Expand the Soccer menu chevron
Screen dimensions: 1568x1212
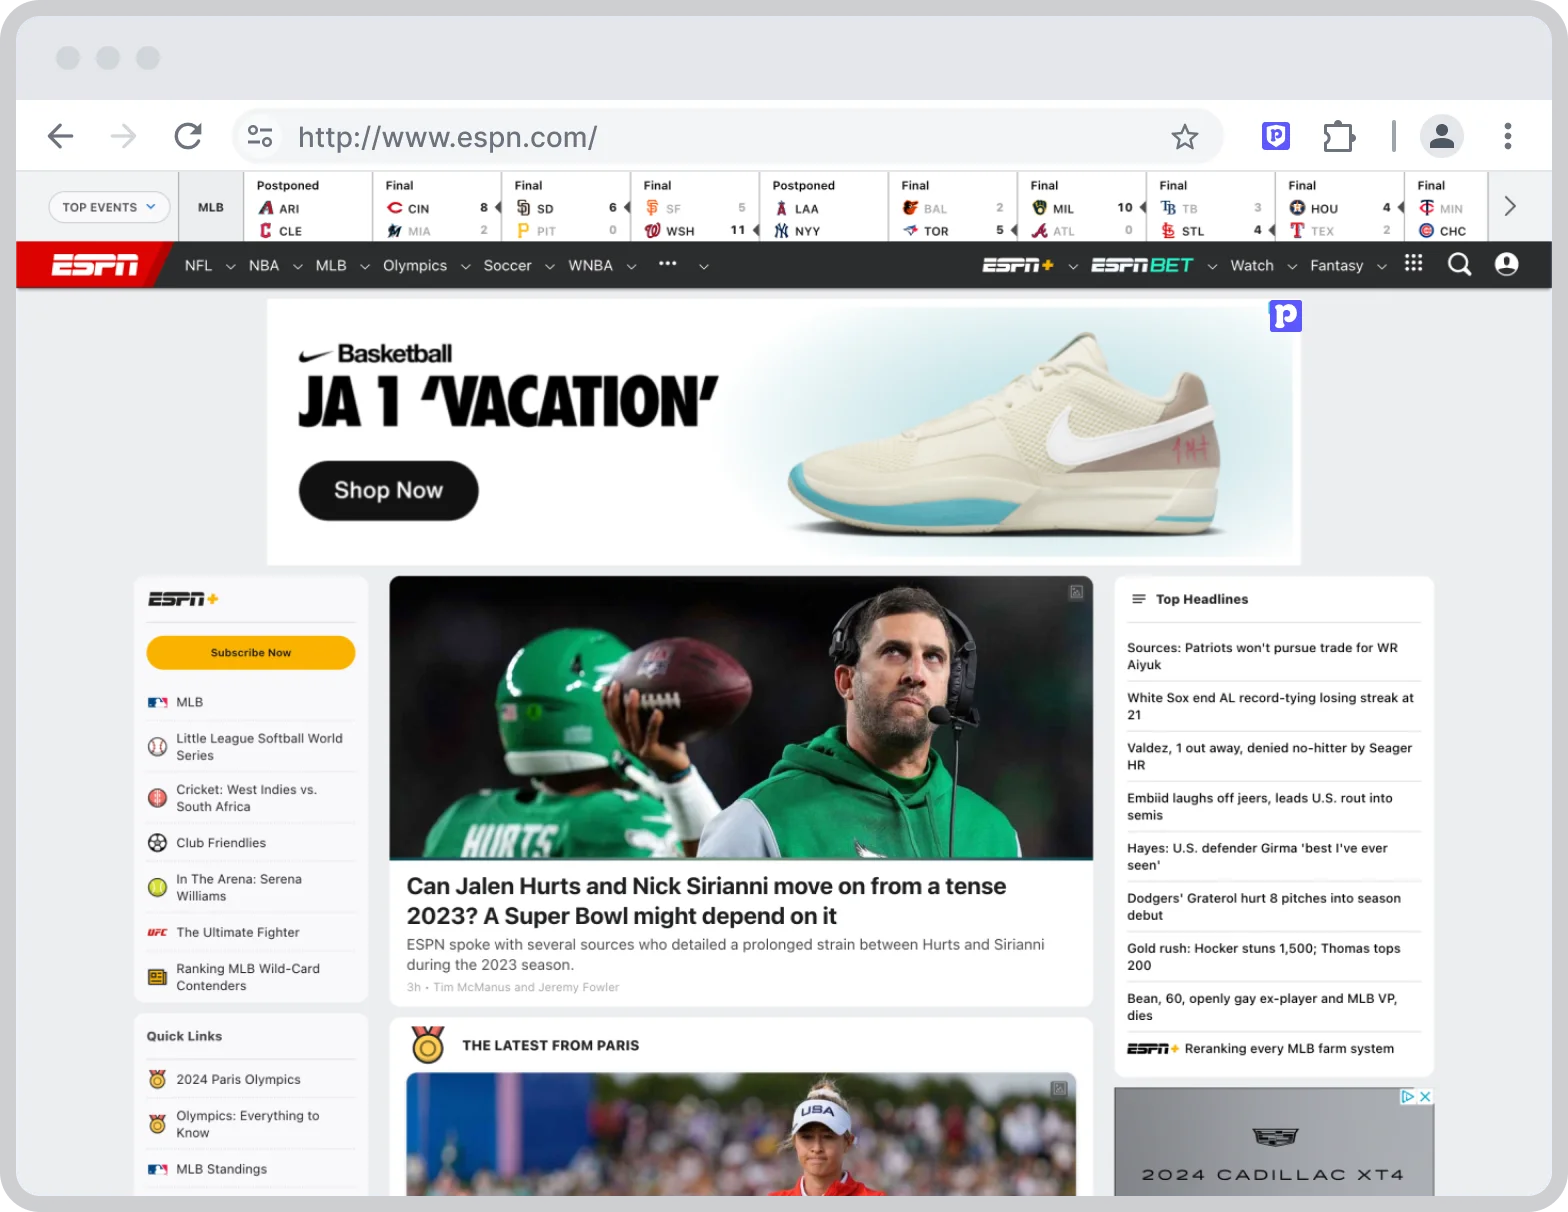coord(549,267)
